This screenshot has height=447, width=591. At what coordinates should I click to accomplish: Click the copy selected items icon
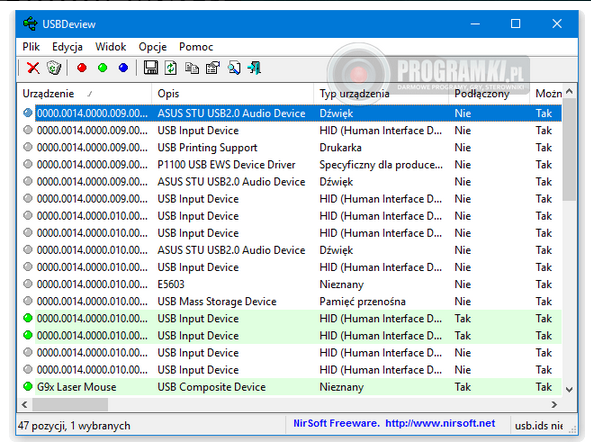pyautogui.click(x=192, y=68)
